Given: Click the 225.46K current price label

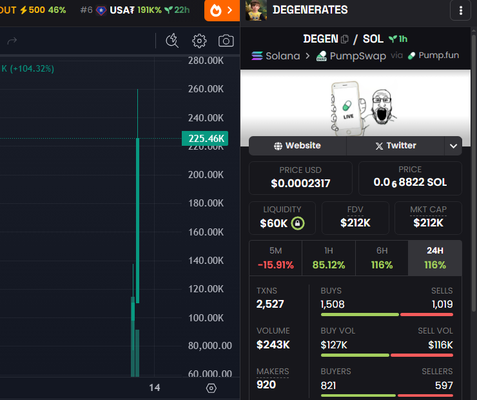Looking at the screenshot, I should point(205,138).
